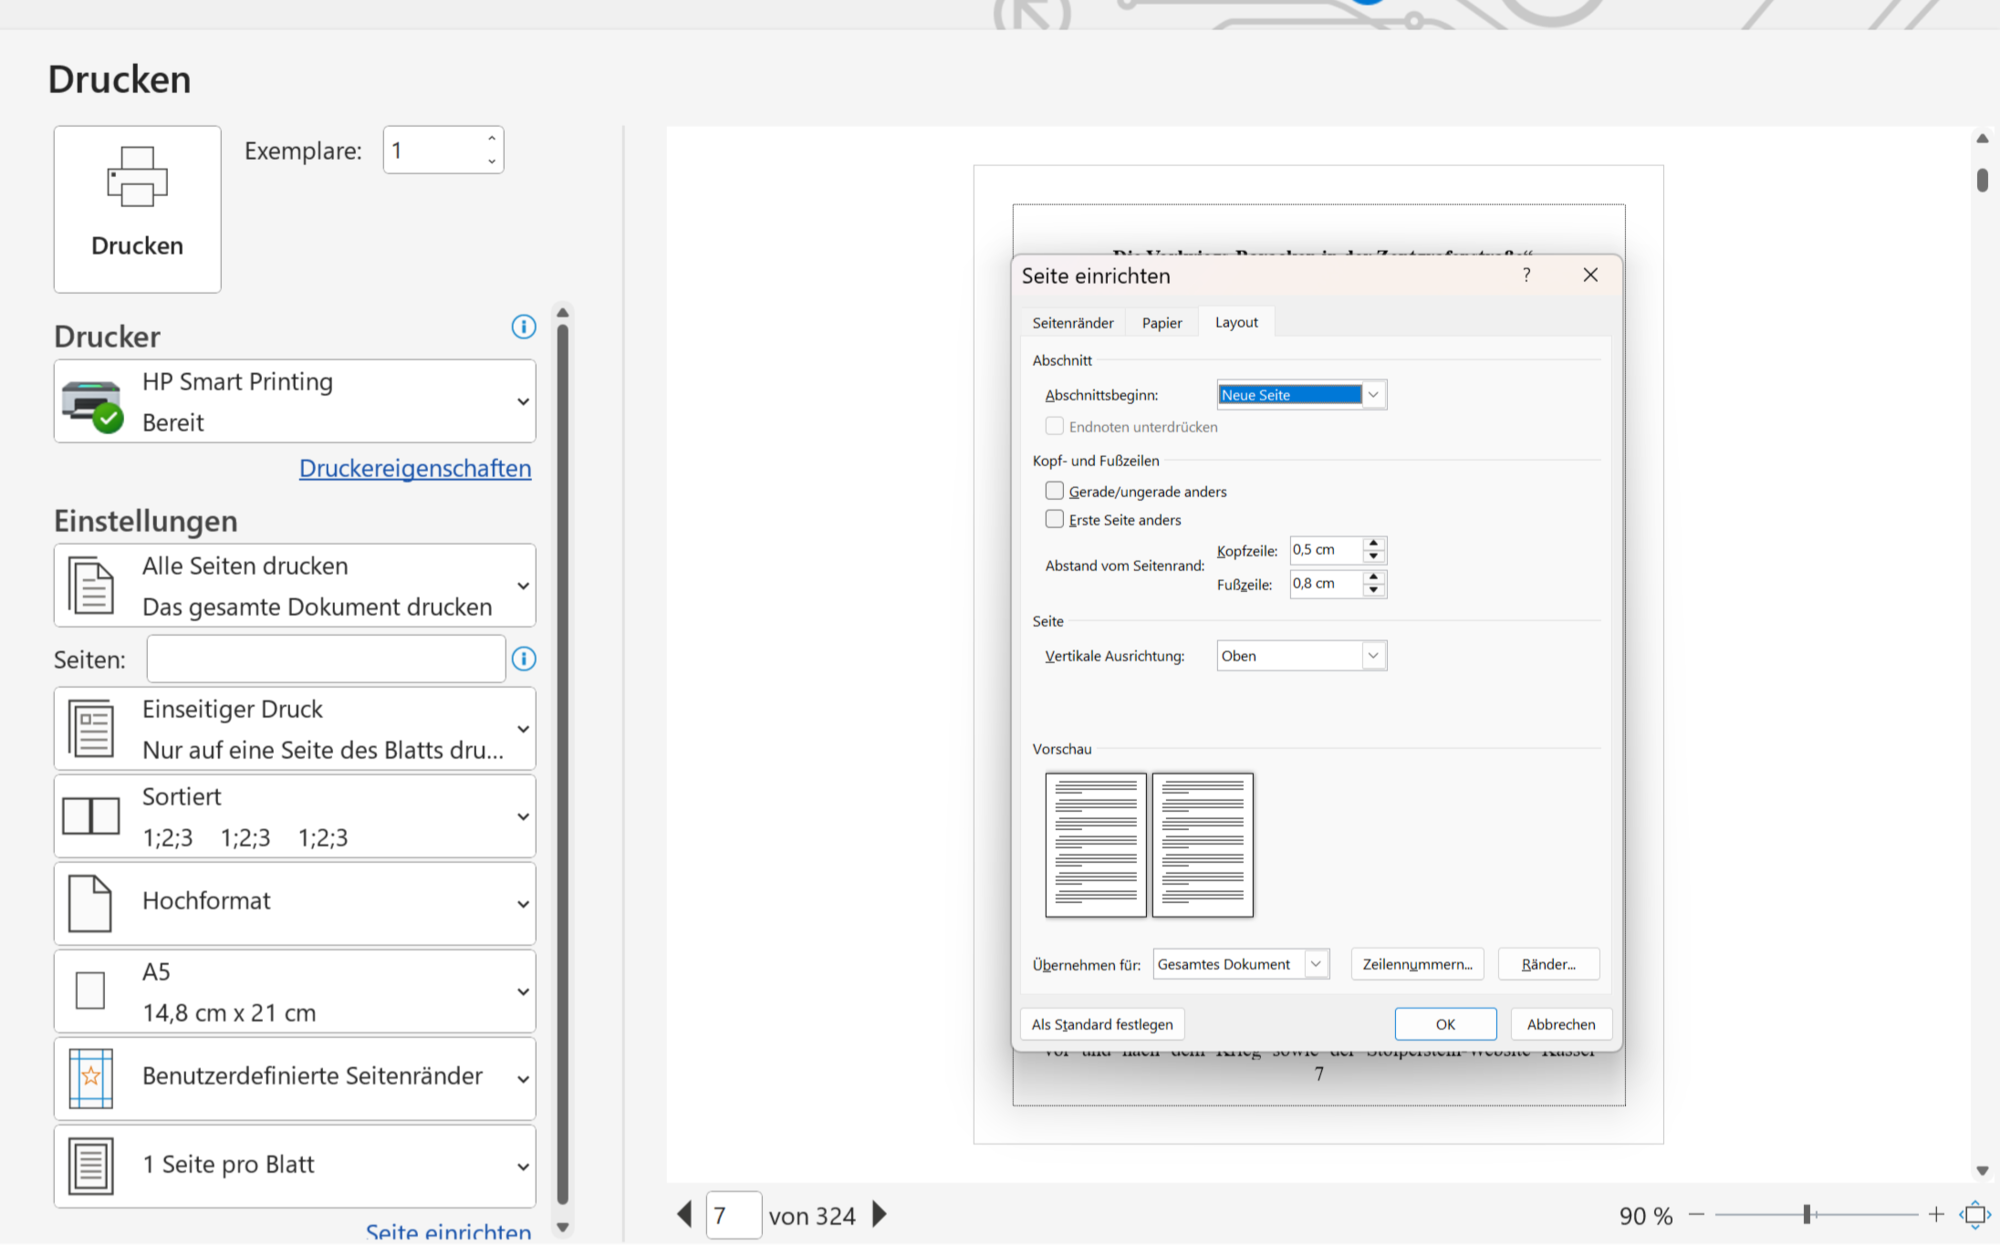
Task: Increase Fußzeile distance spinner
Action: tap(1374, 577)
